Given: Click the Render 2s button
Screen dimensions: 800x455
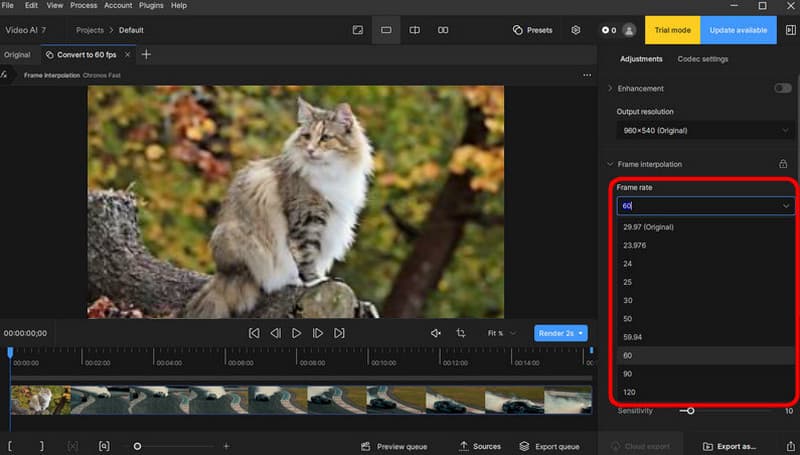Looking at the screenshot, I should 561,333.
